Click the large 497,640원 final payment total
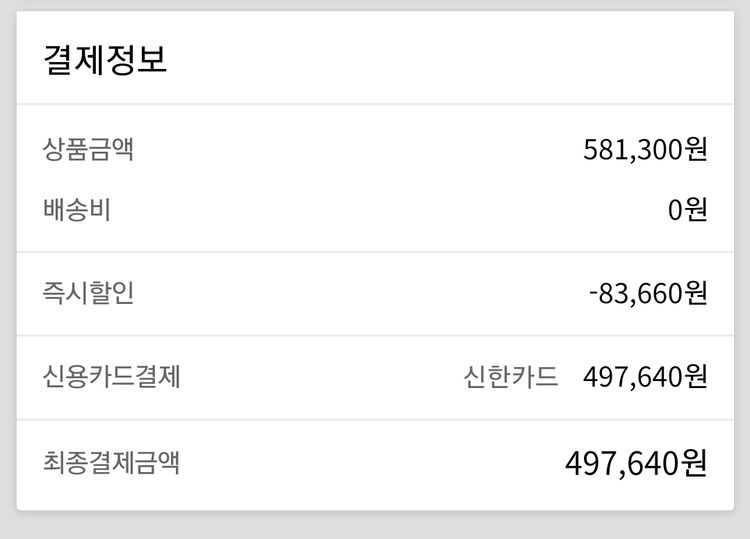The width and height of the screenshot is (750, 539). [636, 463]
